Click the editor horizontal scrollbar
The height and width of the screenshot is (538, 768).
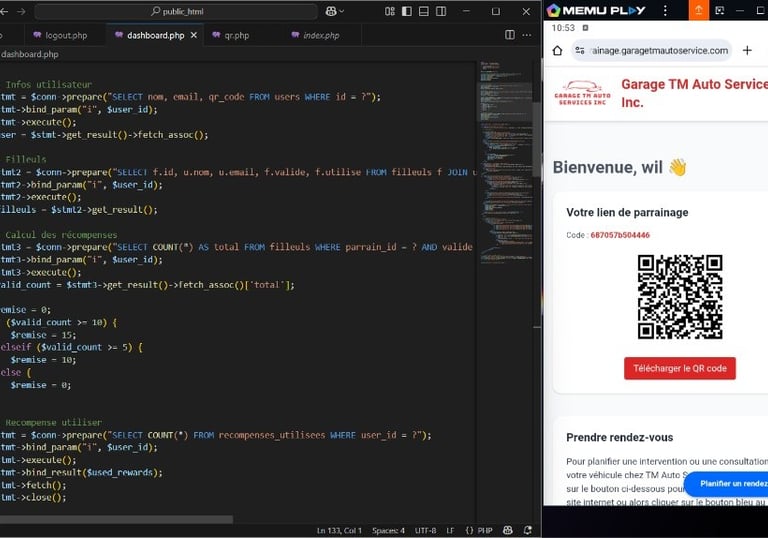(116, 519)
